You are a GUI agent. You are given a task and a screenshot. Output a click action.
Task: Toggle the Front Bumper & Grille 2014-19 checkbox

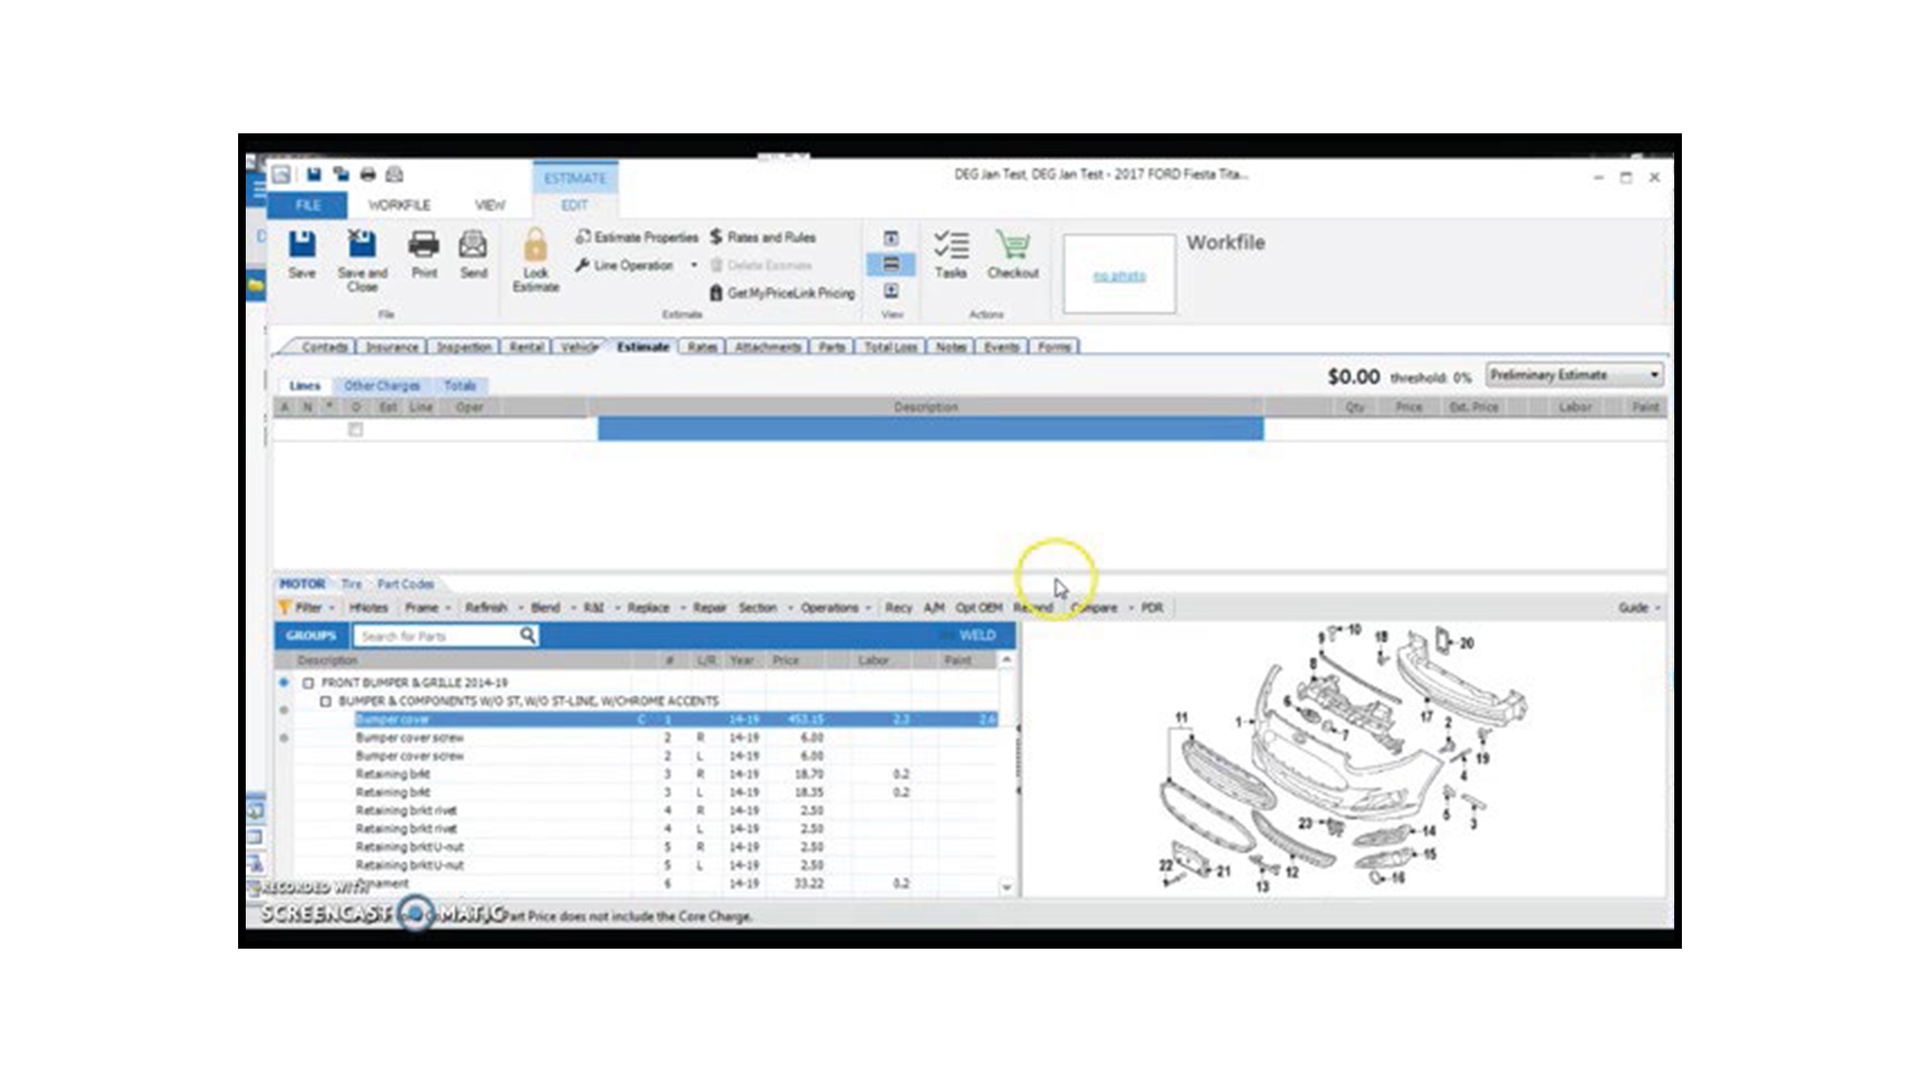(x=308, y=683)
